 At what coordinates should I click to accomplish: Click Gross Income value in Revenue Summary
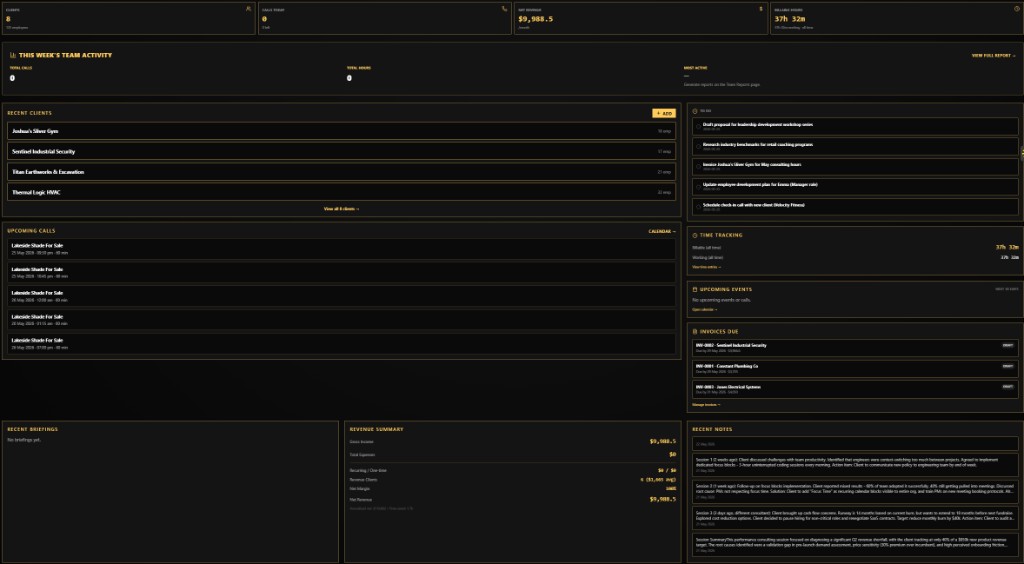pos(662,442)
